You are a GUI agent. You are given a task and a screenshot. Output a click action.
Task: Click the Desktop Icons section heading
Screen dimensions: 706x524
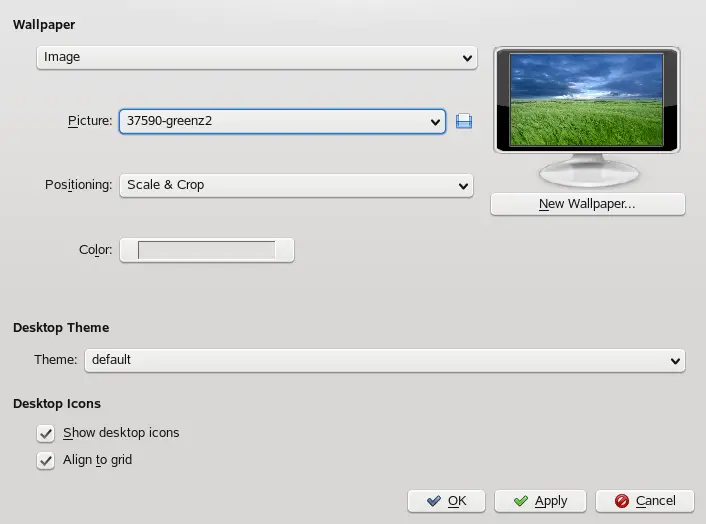click(x=57, y=404)
